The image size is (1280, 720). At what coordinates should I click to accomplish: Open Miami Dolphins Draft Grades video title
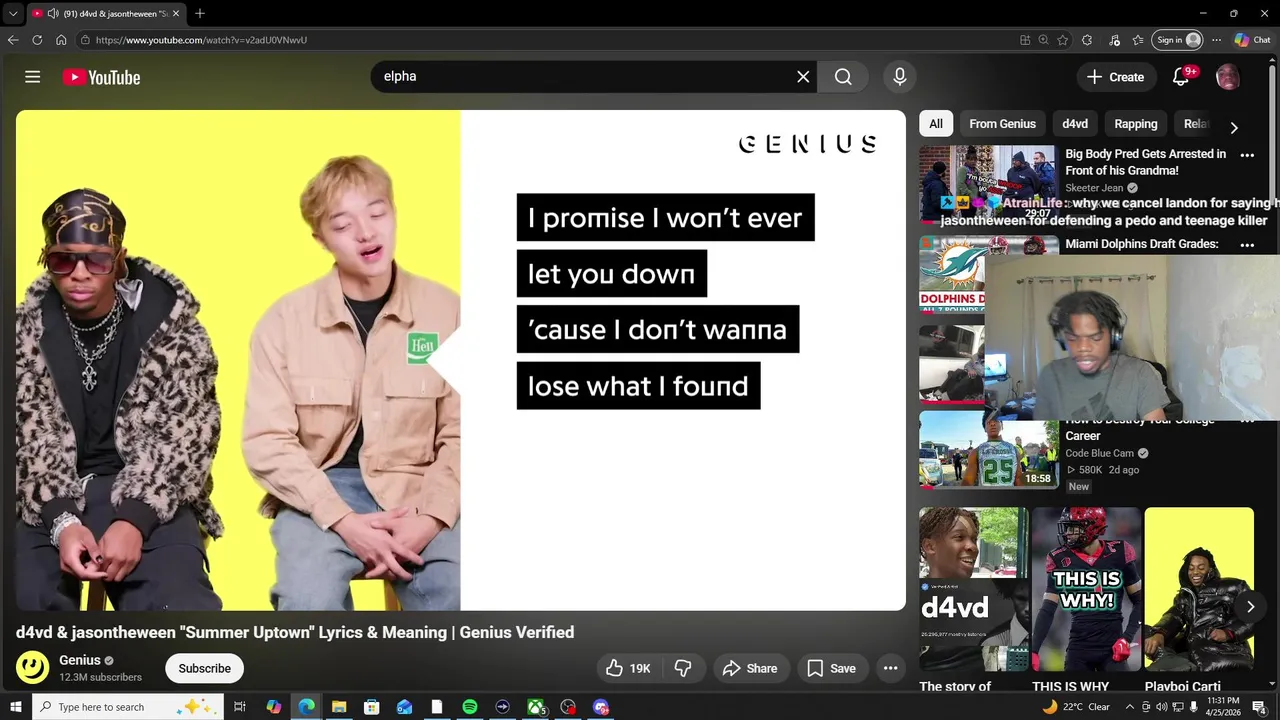coord(1142,244)
